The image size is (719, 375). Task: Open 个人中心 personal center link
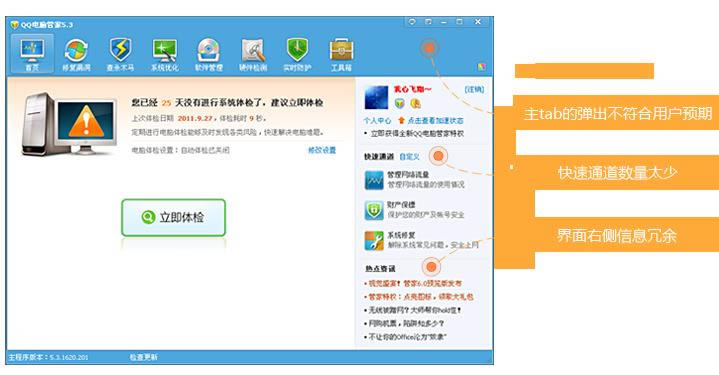[x=377, y=121]
